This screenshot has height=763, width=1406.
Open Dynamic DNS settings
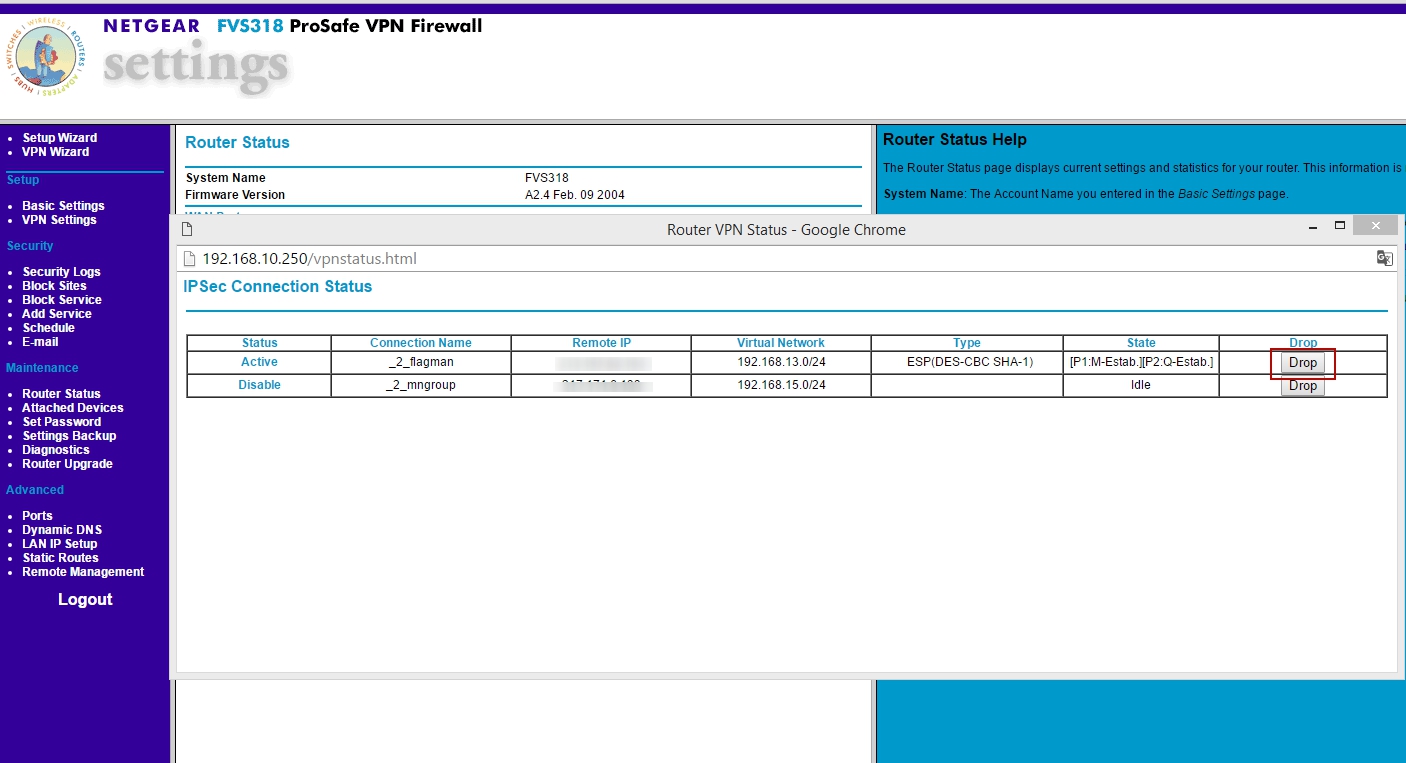coord(62,530)
